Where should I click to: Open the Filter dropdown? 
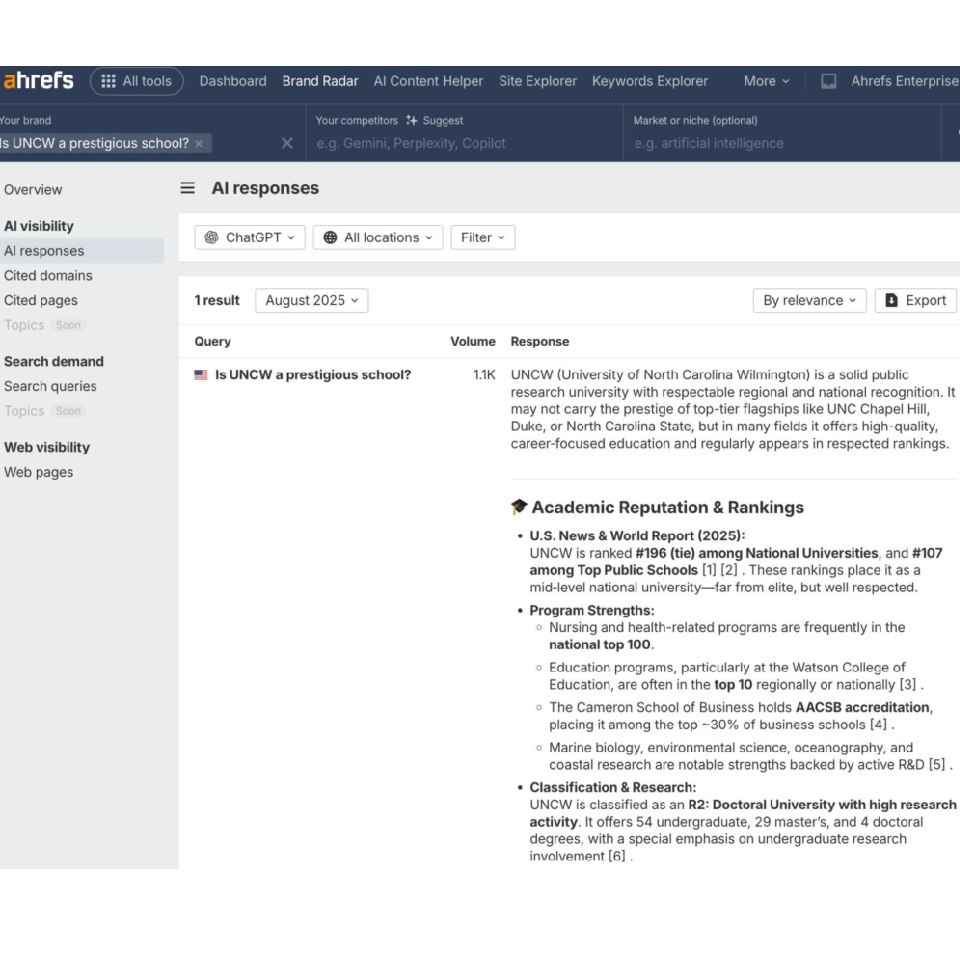click(x=482, y=238)
